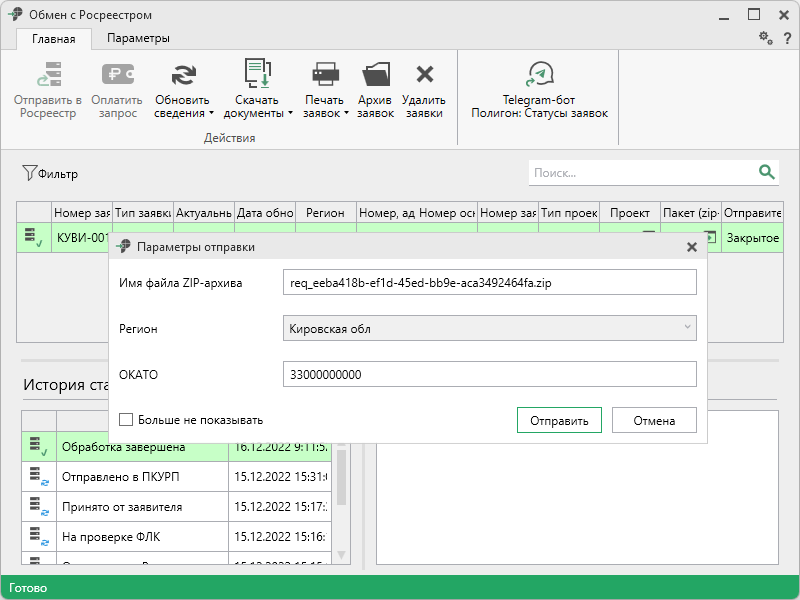Enable the Больше не показывать checkbox
The height and width of the screenshot is (600, 800).
tap(126, 420)
